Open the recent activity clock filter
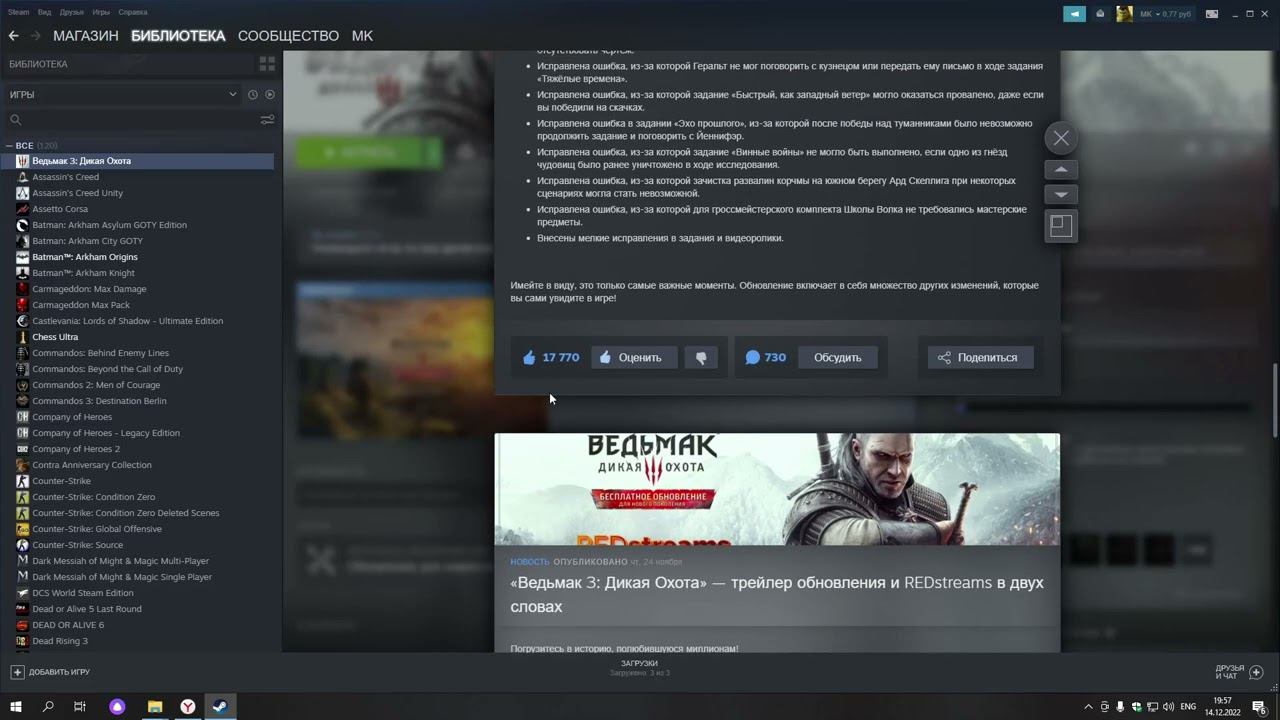 253,94
